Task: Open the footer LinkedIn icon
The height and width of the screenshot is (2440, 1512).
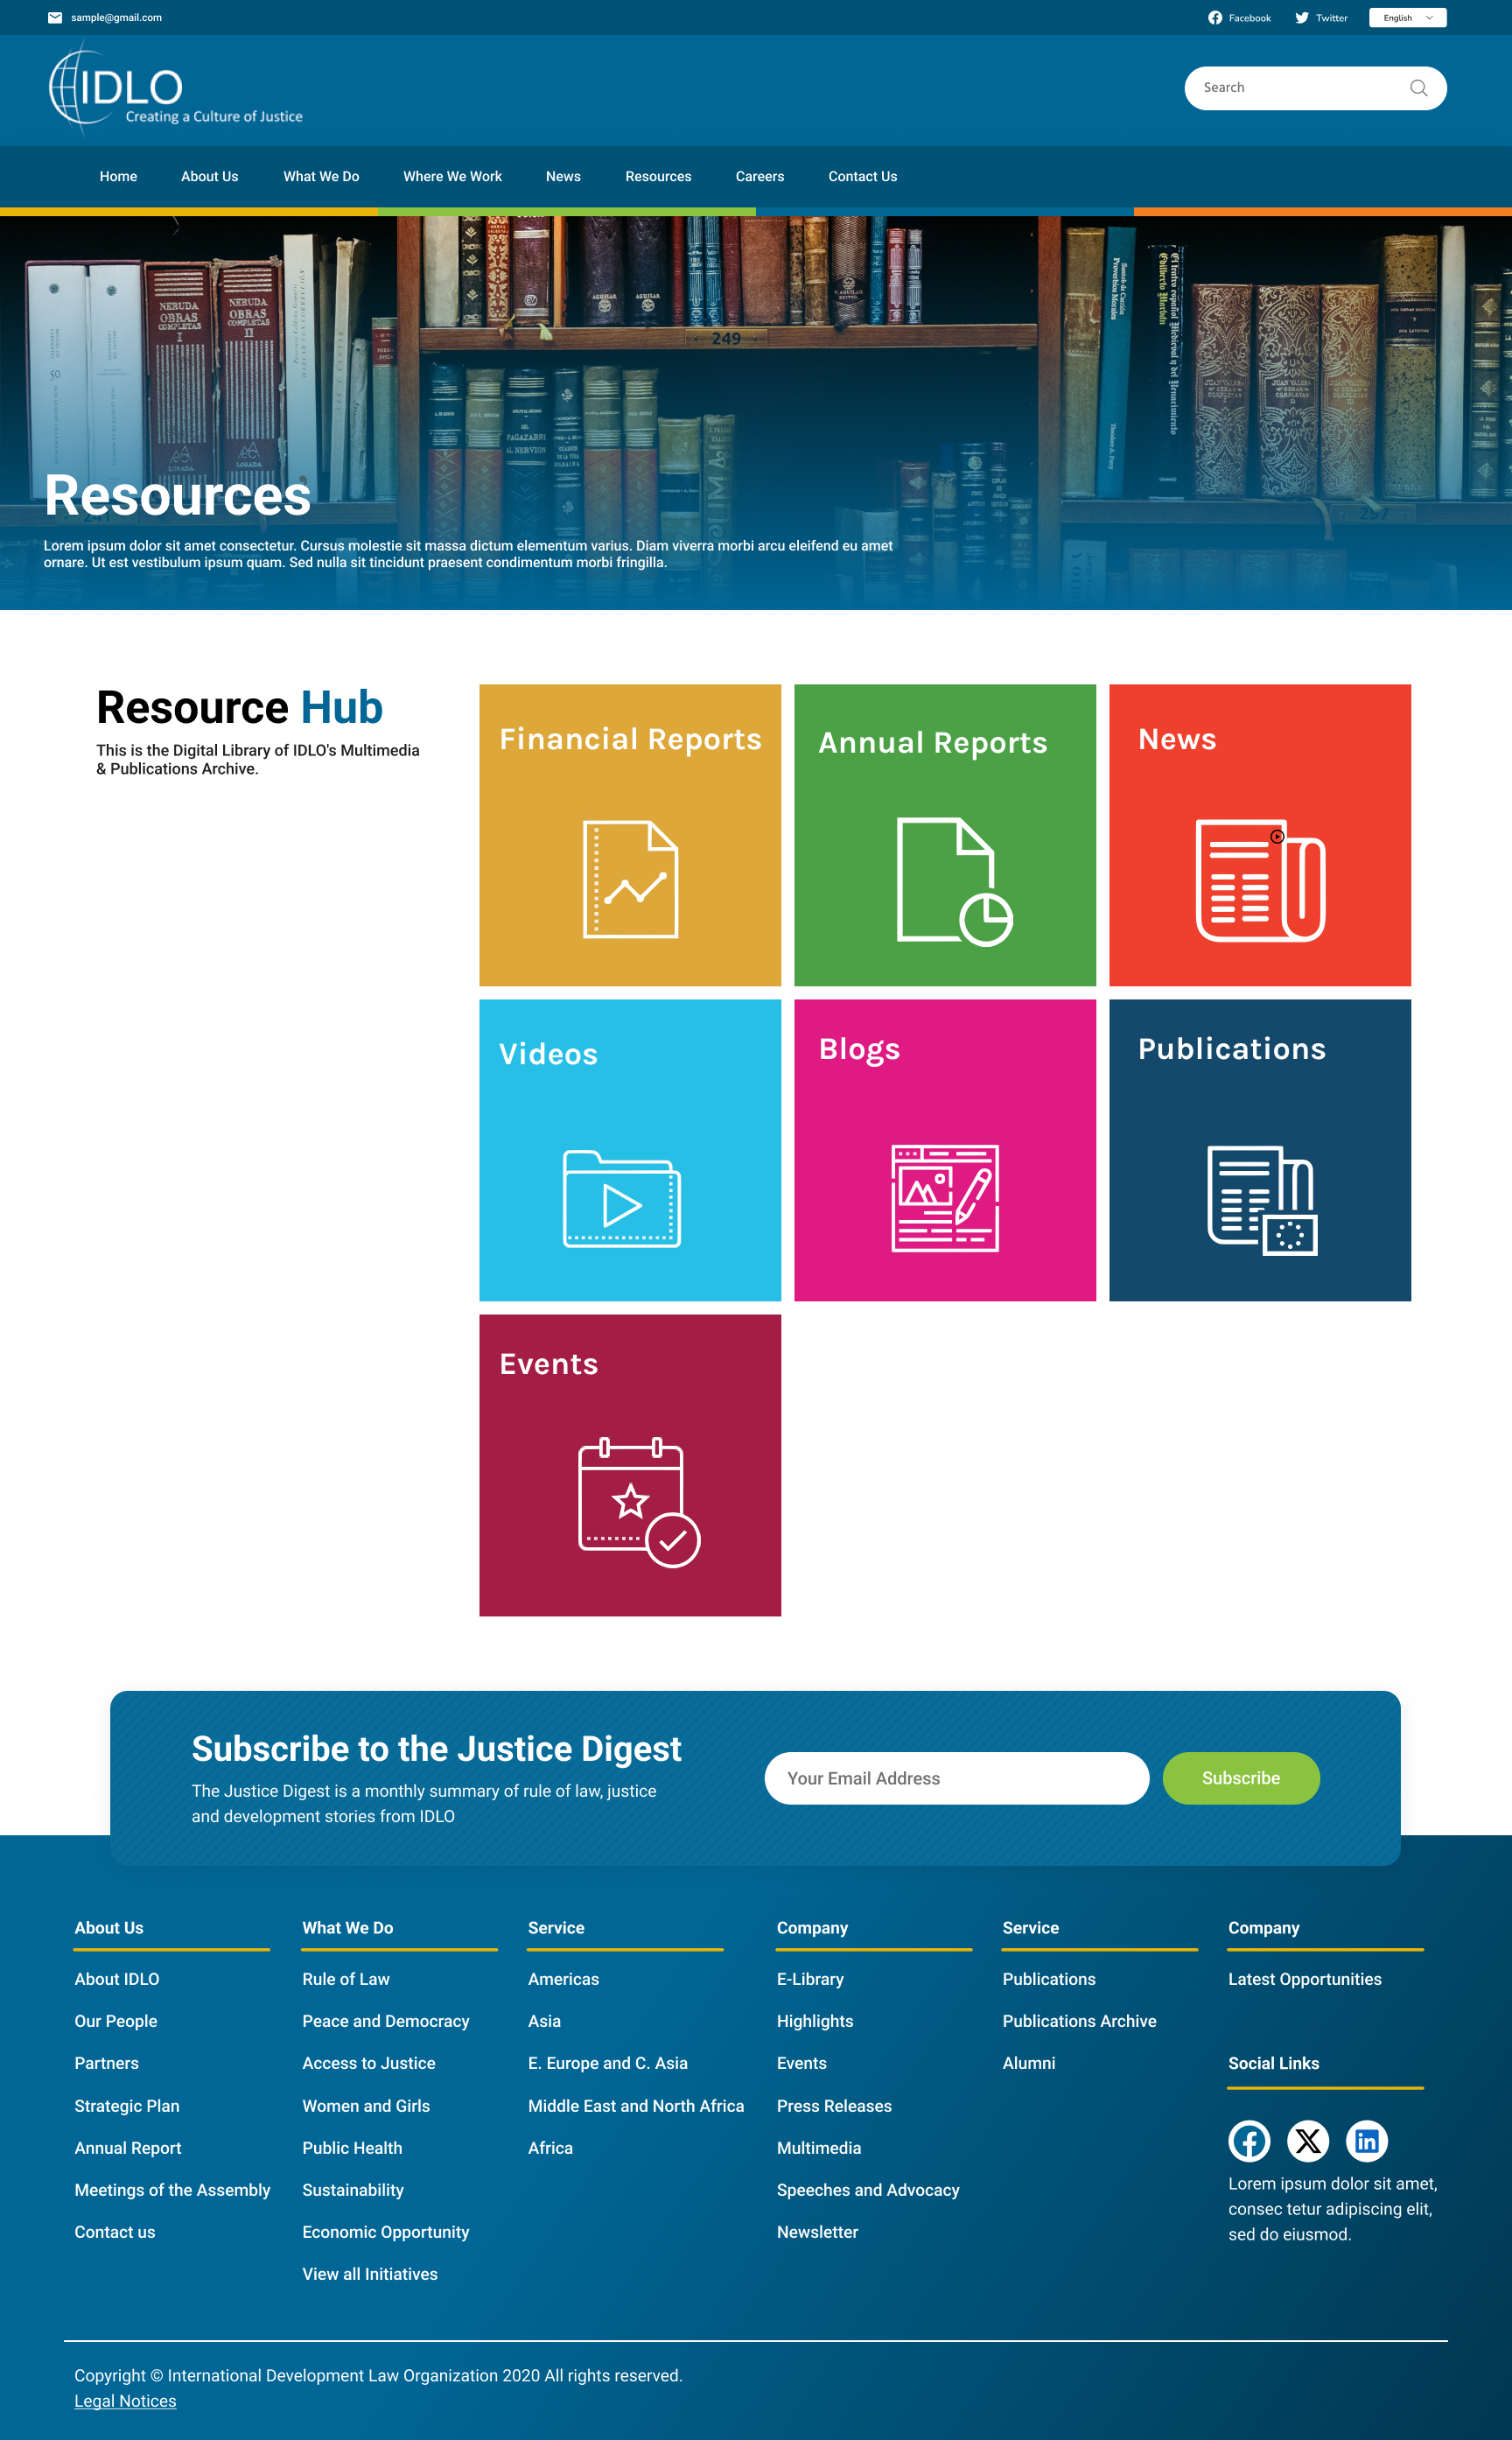Action: (x=1366, y=2141)
